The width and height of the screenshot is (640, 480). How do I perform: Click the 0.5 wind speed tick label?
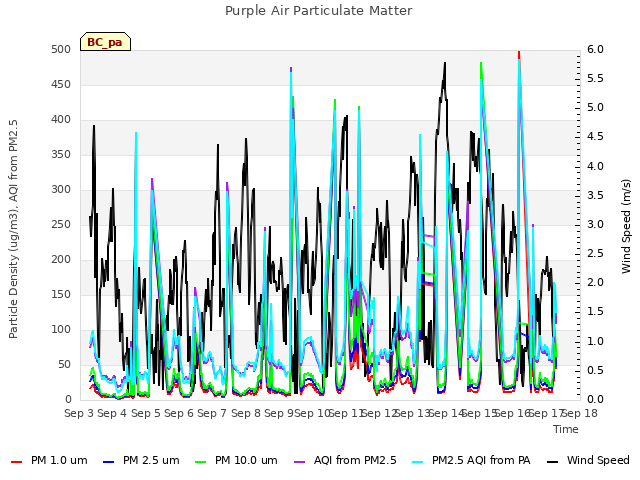coord(595,371)
